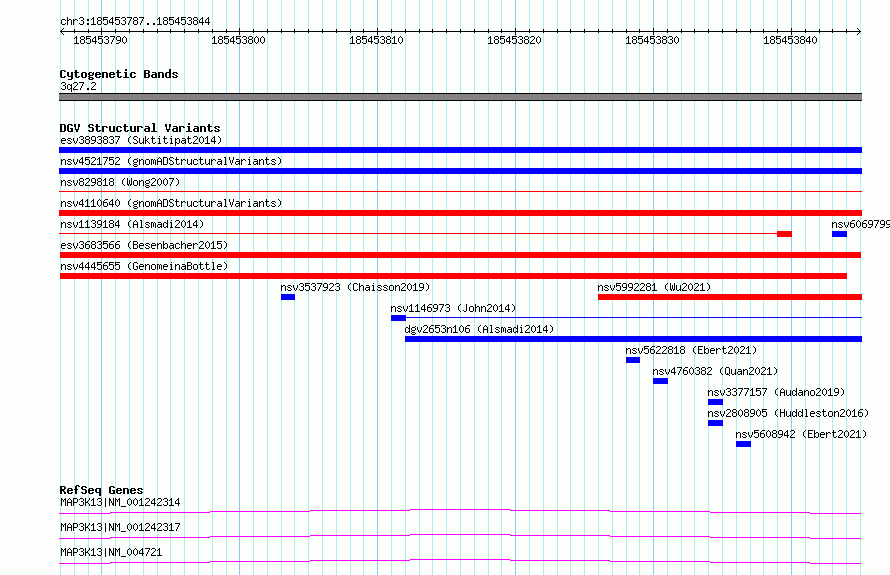Screen dimensions: 890x575
Task: Click ruler position 185453830
Action: [652, 40]
